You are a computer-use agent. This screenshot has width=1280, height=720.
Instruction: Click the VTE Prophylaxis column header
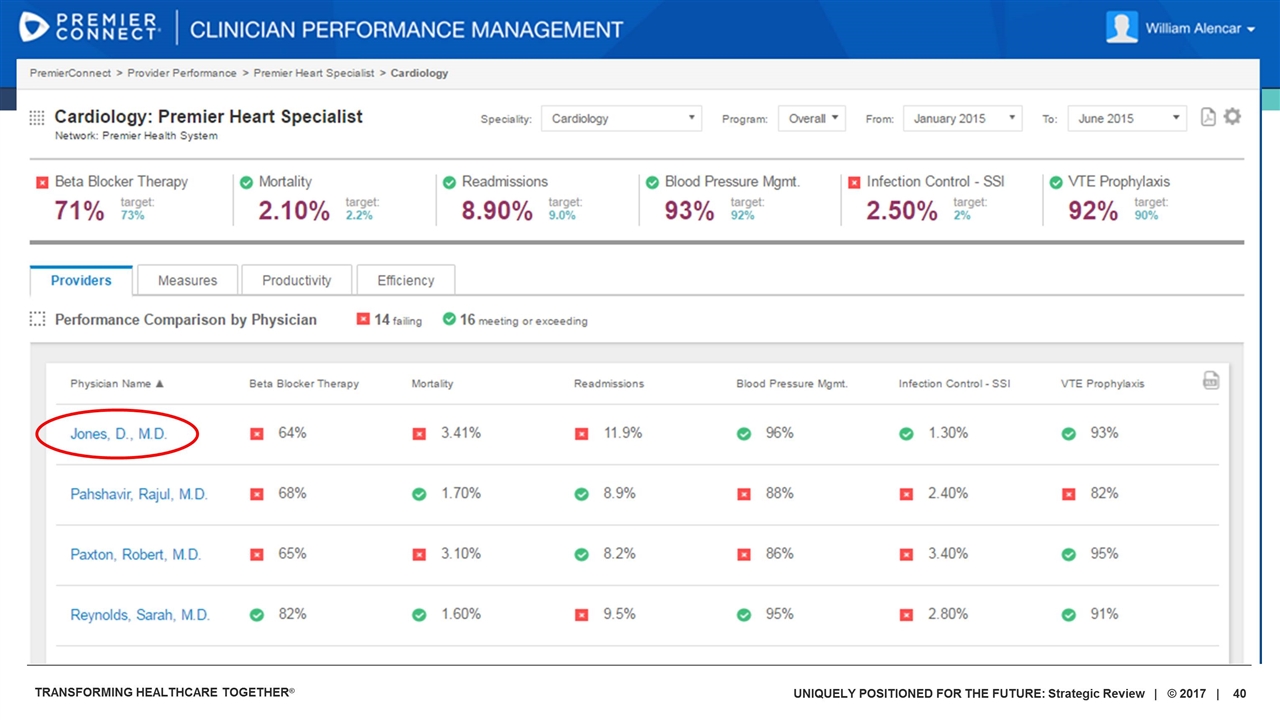tap(1103, 383)
